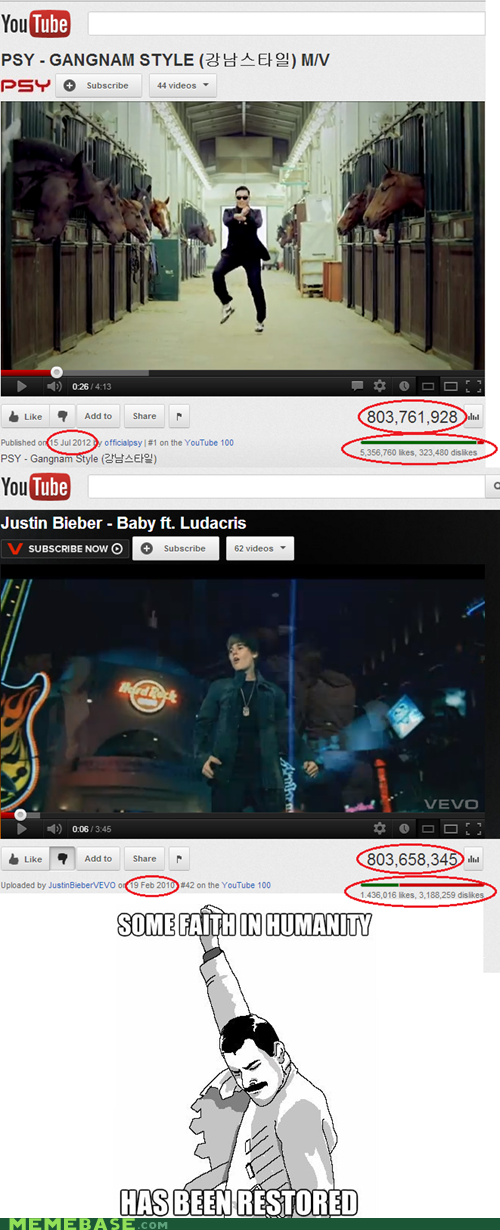Switch Gangnam Style player to small size

427,386
